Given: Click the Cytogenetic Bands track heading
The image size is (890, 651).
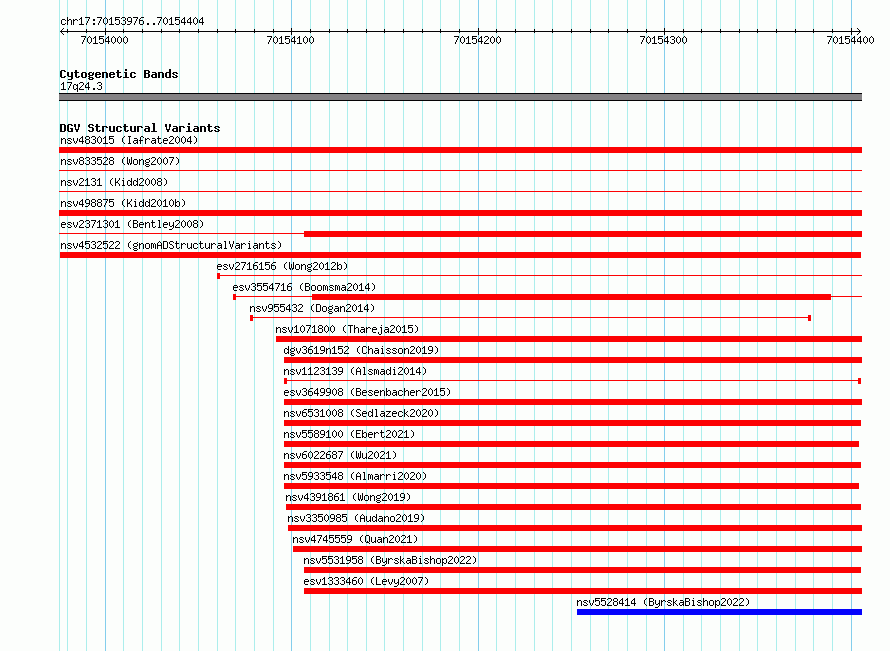Looking at the screenshot, I should click(119, 74).
